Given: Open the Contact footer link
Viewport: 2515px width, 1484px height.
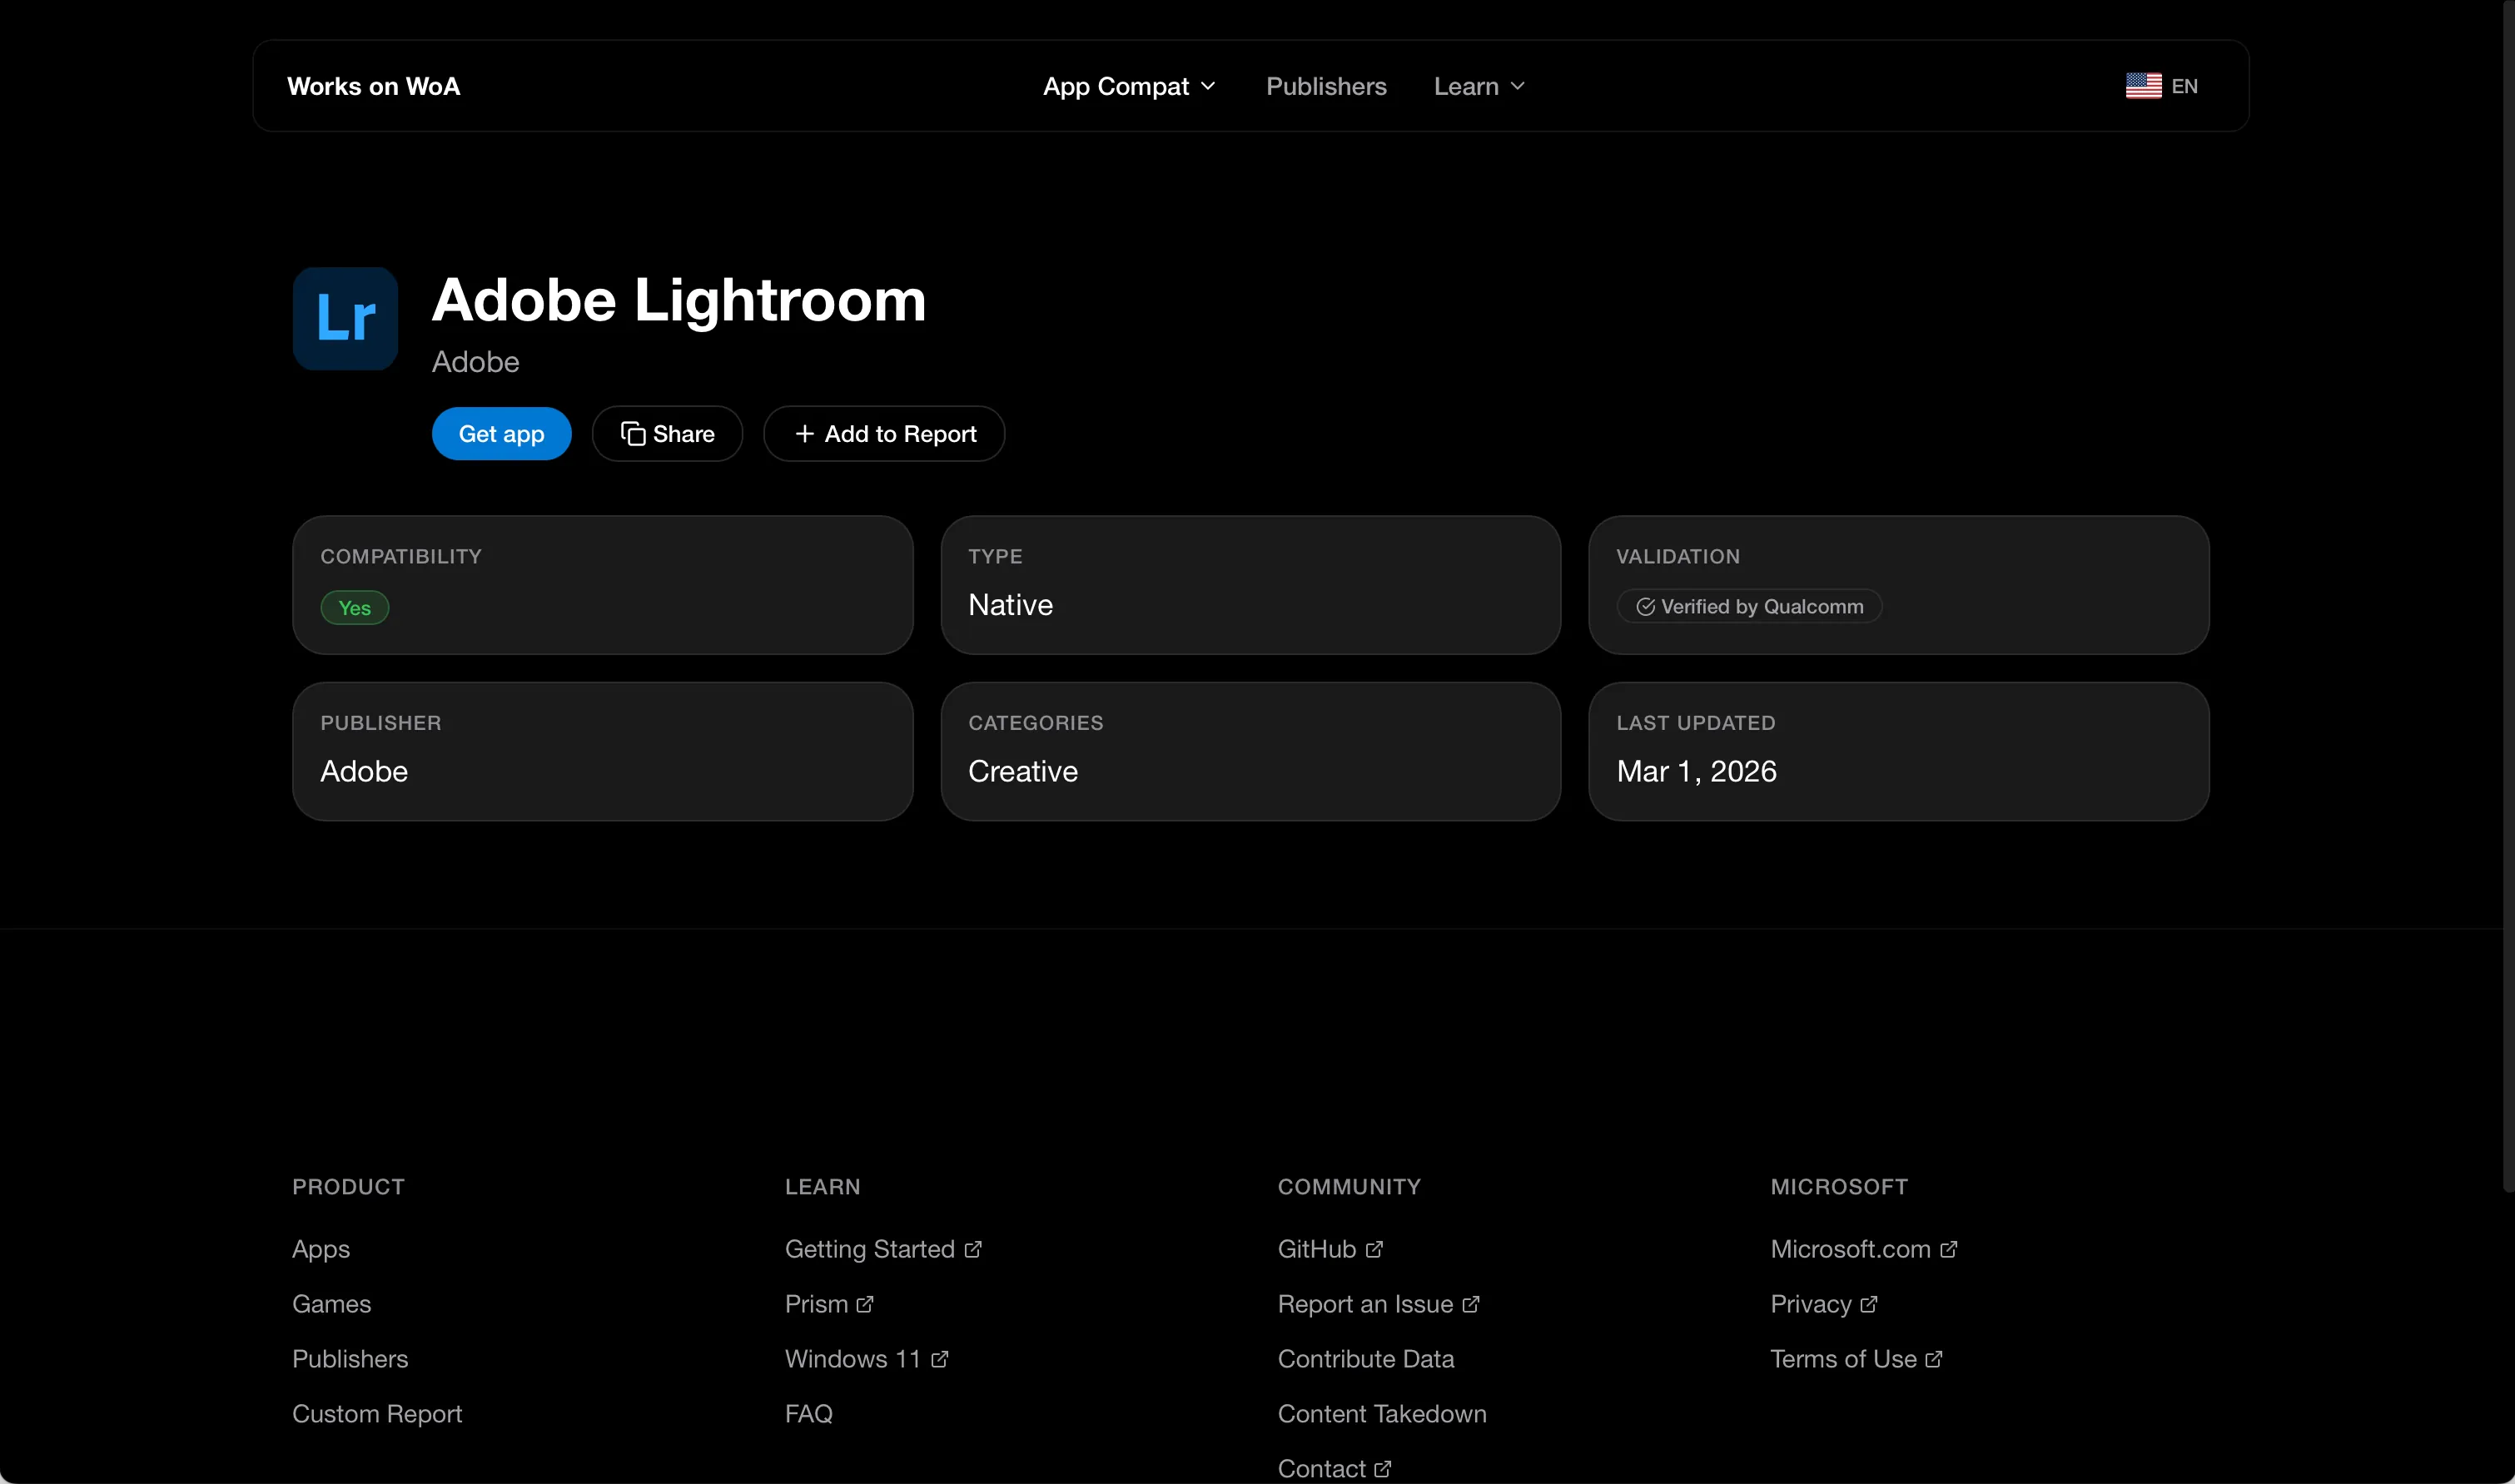Looking at the screenshot, I should pos(1334,1469).
